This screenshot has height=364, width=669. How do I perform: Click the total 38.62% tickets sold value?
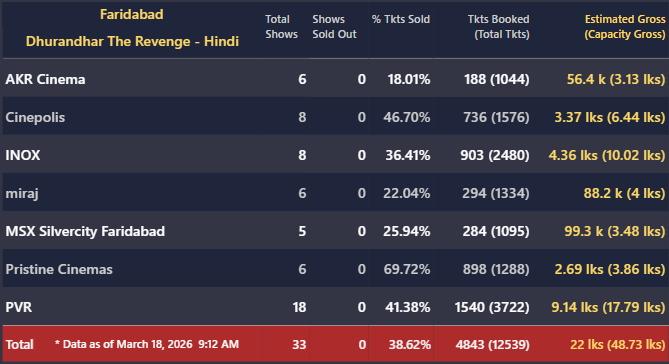point(410,344)
